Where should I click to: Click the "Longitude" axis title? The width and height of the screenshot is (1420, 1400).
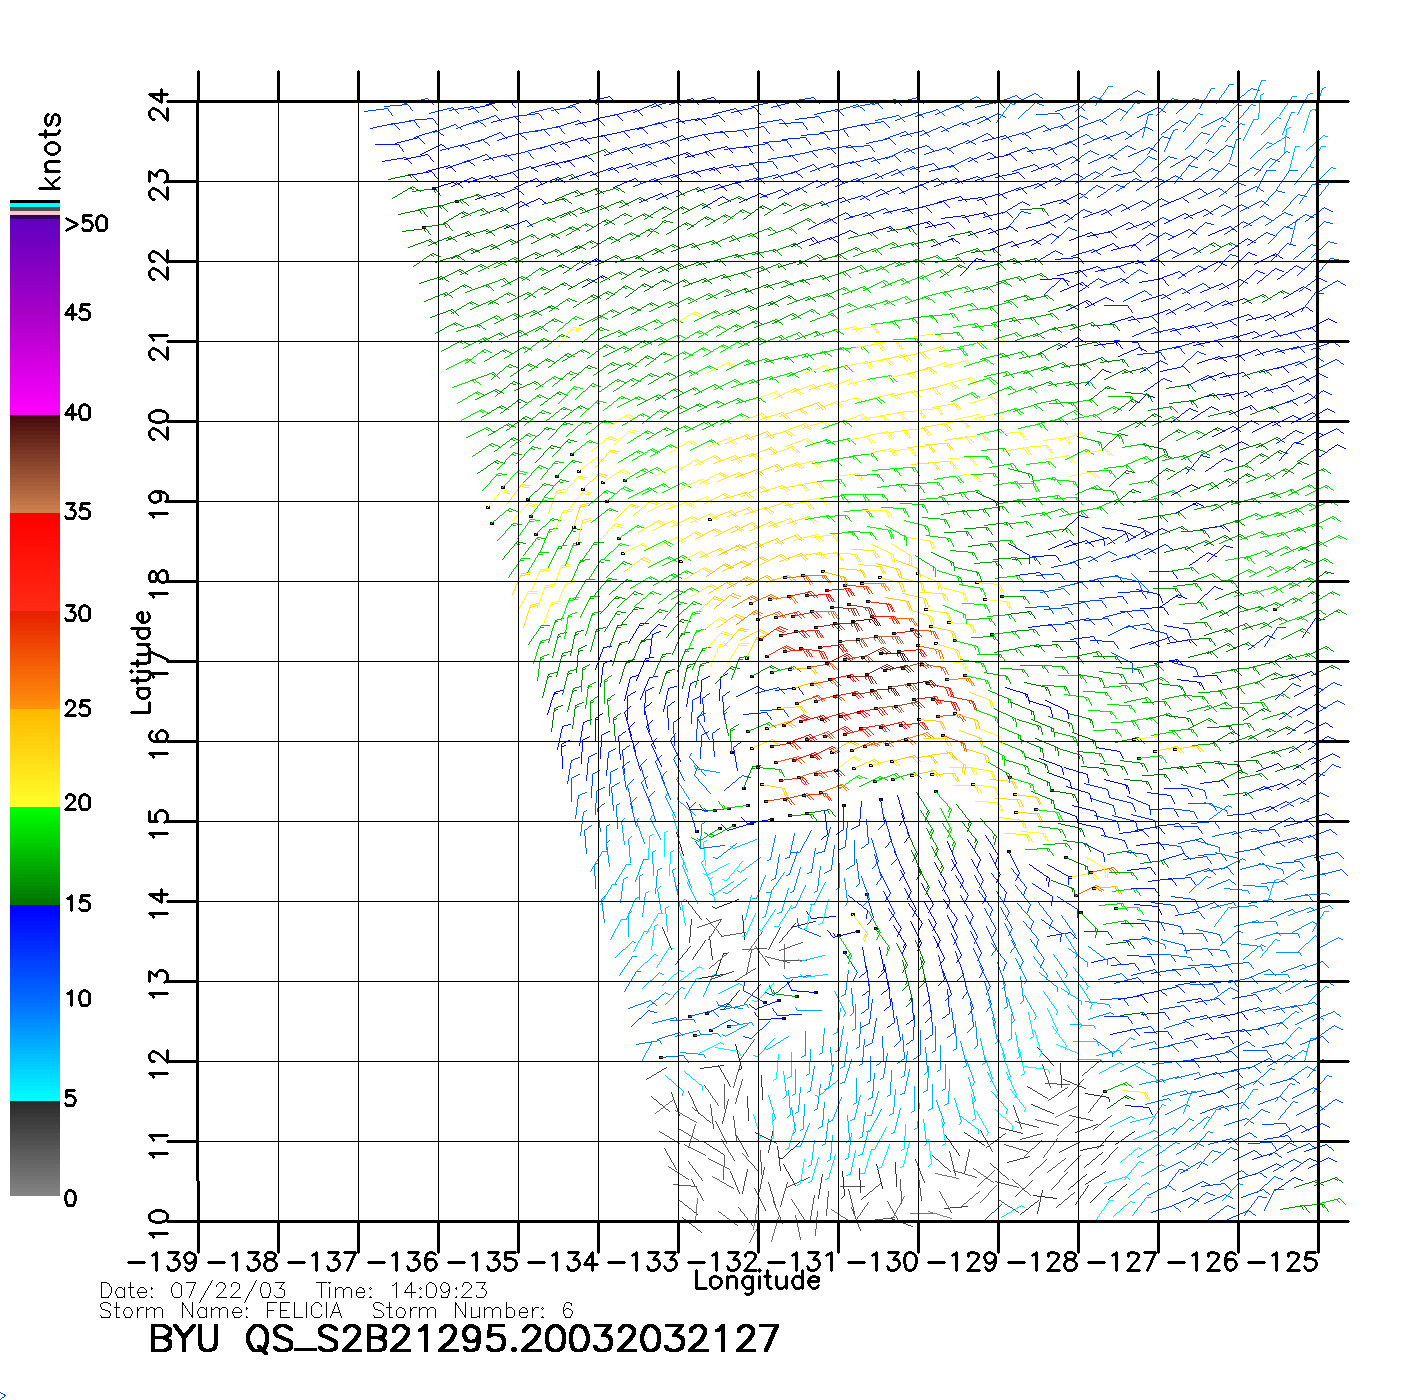pyautogui.click(x=757, y=1281)
